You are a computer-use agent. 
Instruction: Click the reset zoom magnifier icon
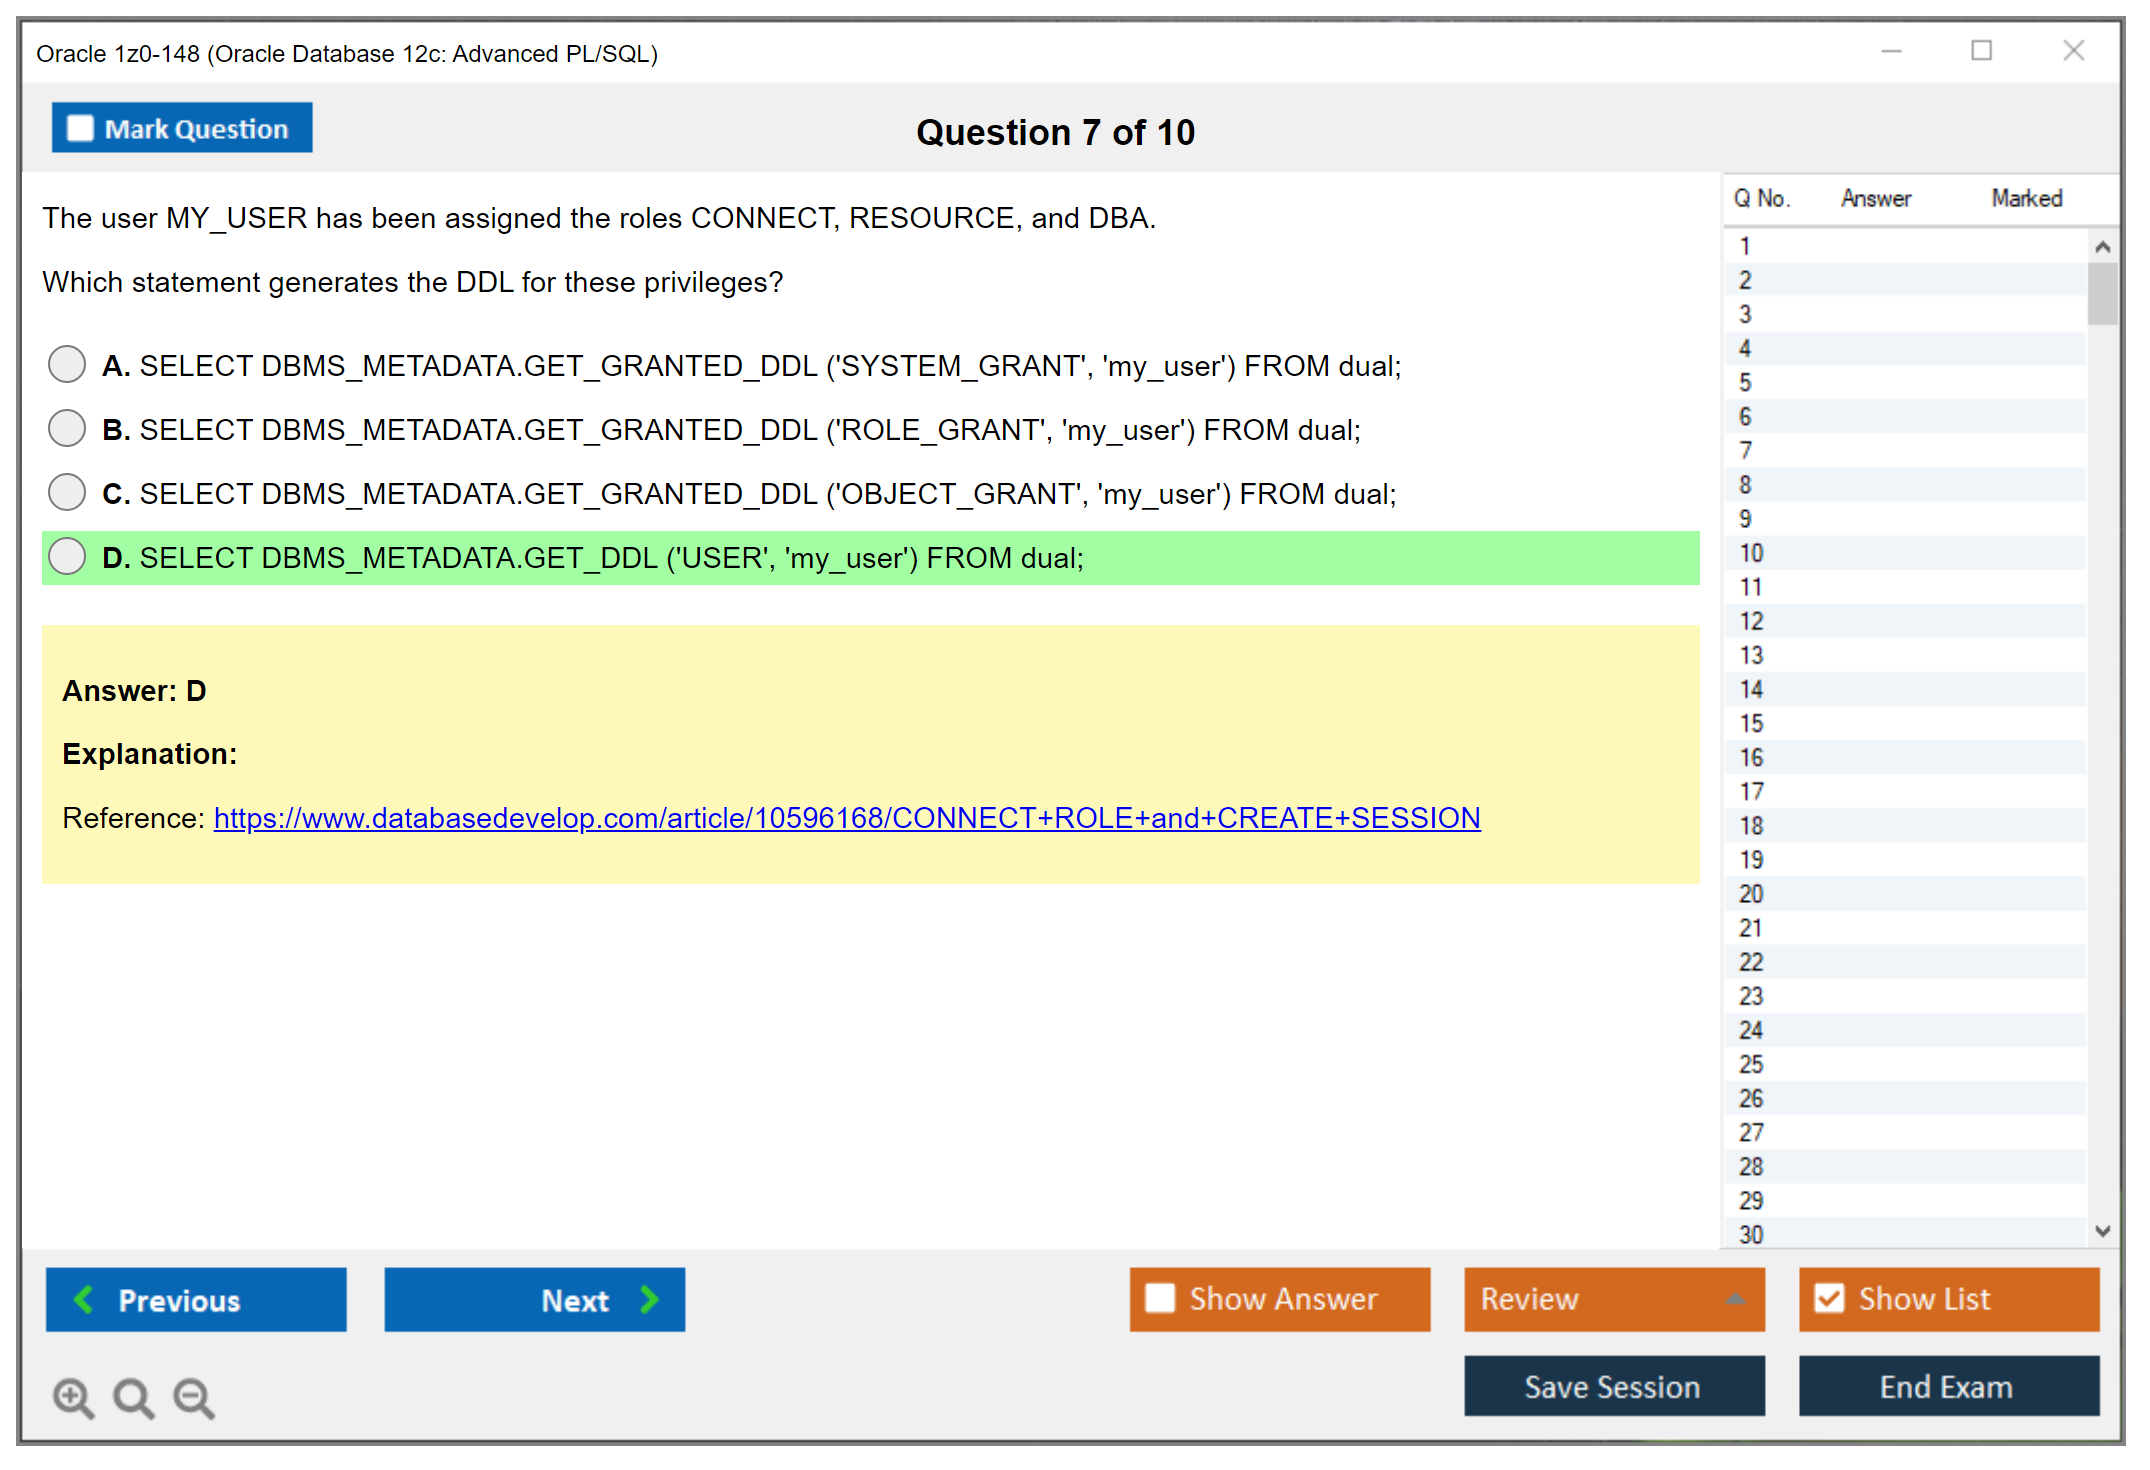coord(133,1397)
